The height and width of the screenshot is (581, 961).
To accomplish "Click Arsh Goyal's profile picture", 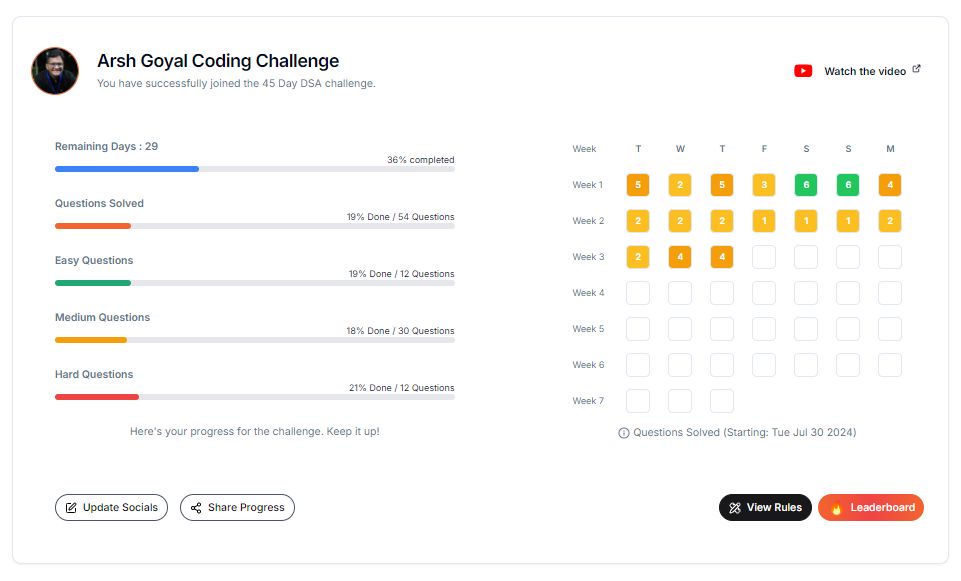I will tap(55, 71).
